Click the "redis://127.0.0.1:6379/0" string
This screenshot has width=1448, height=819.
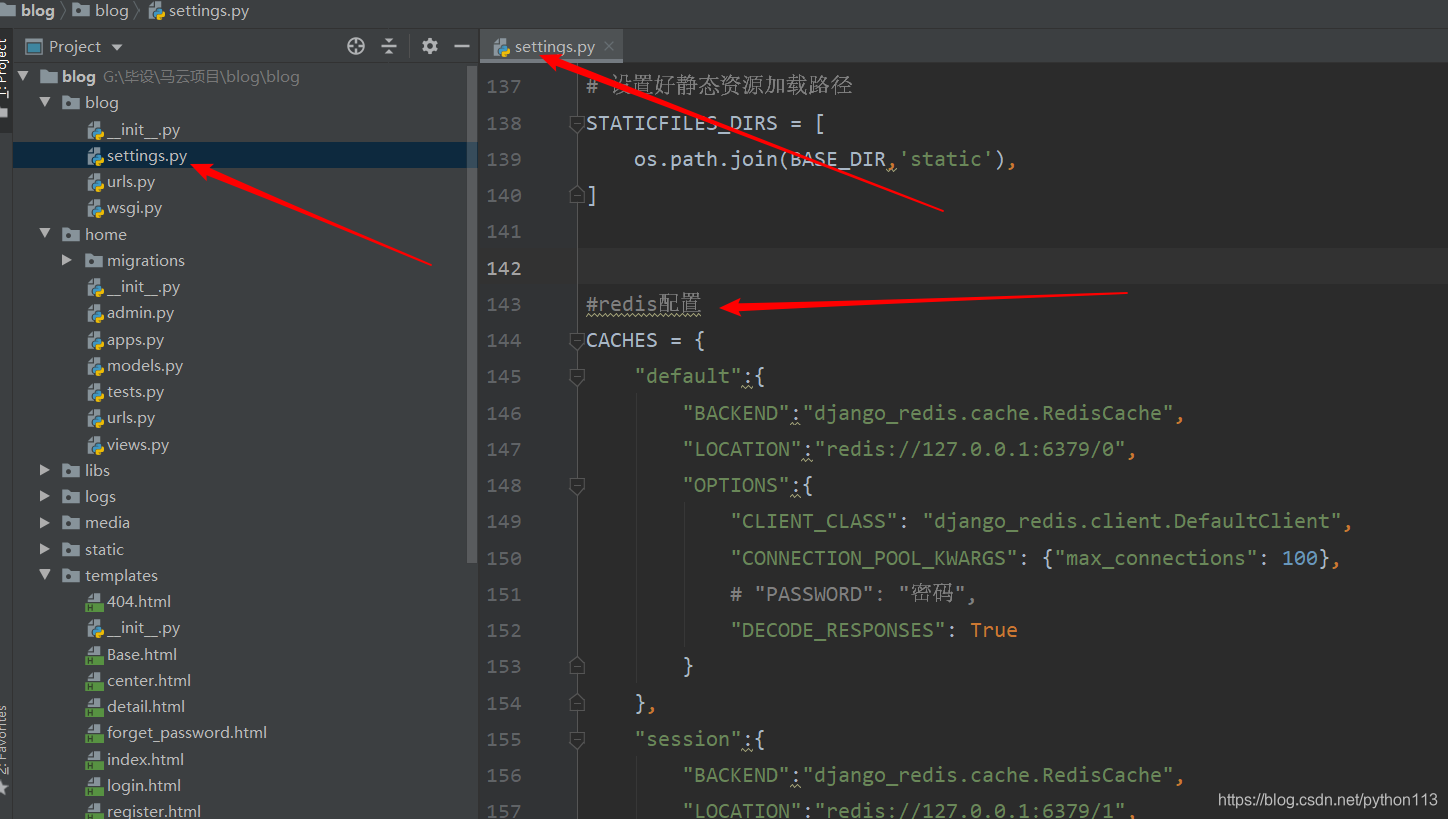pyautogui.click(x=971, y=449)
